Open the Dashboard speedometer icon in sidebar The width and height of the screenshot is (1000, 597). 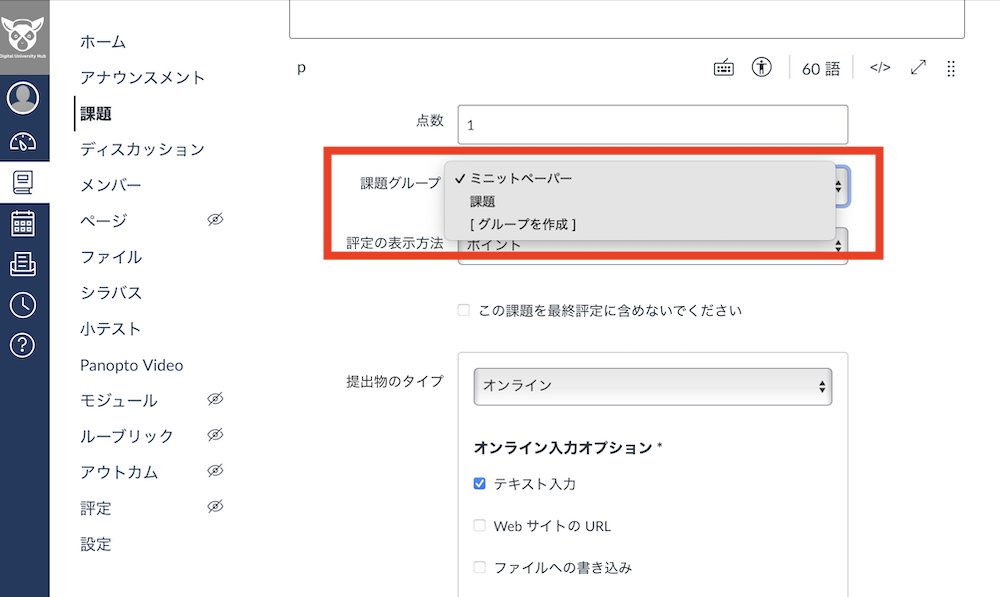tap(25, 142)
